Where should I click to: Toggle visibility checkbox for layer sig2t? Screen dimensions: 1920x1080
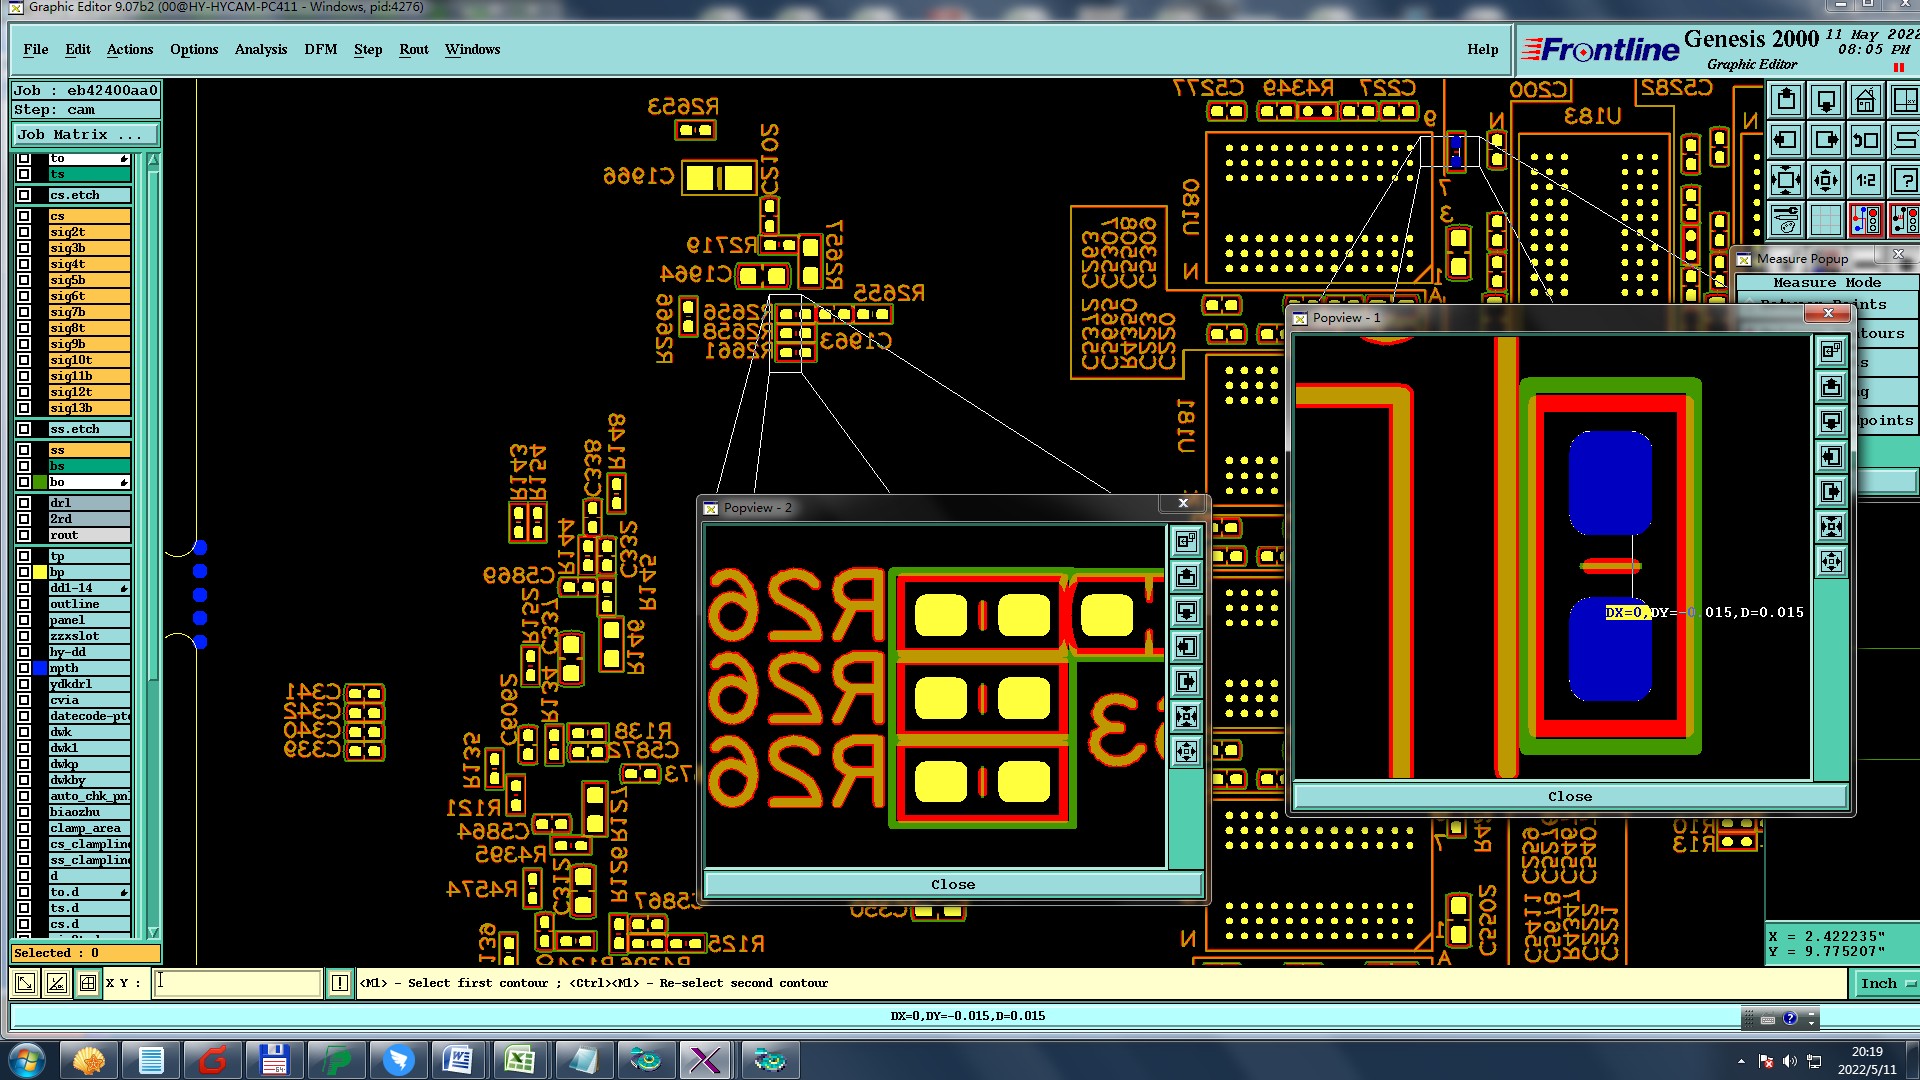click(x=24, y=232)
